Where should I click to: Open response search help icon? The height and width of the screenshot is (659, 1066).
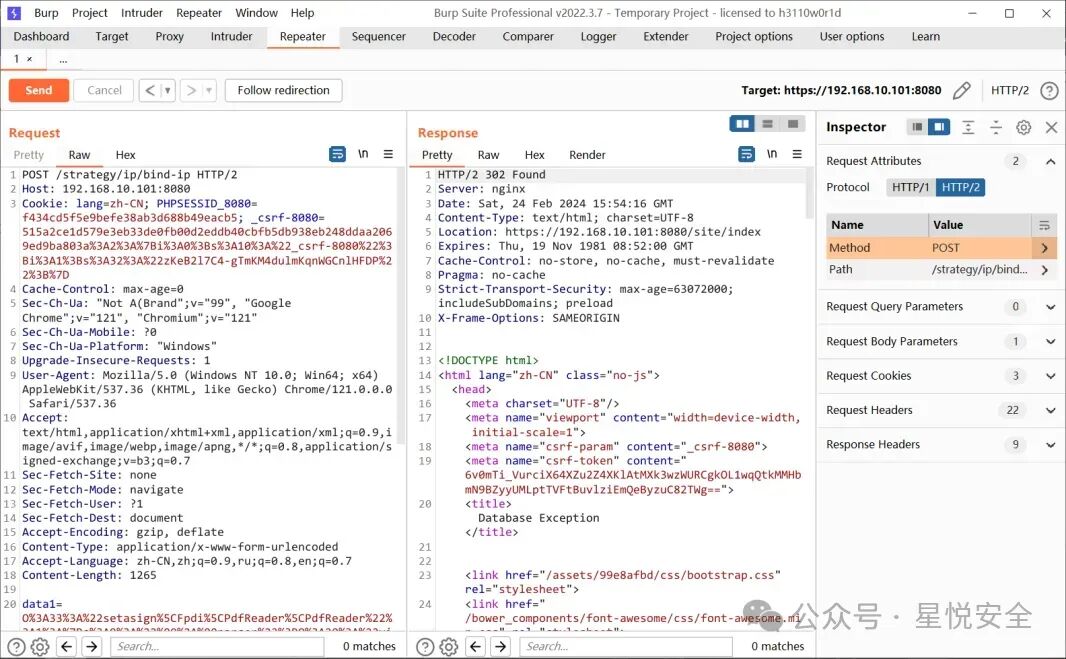click(x=425, y=647)
